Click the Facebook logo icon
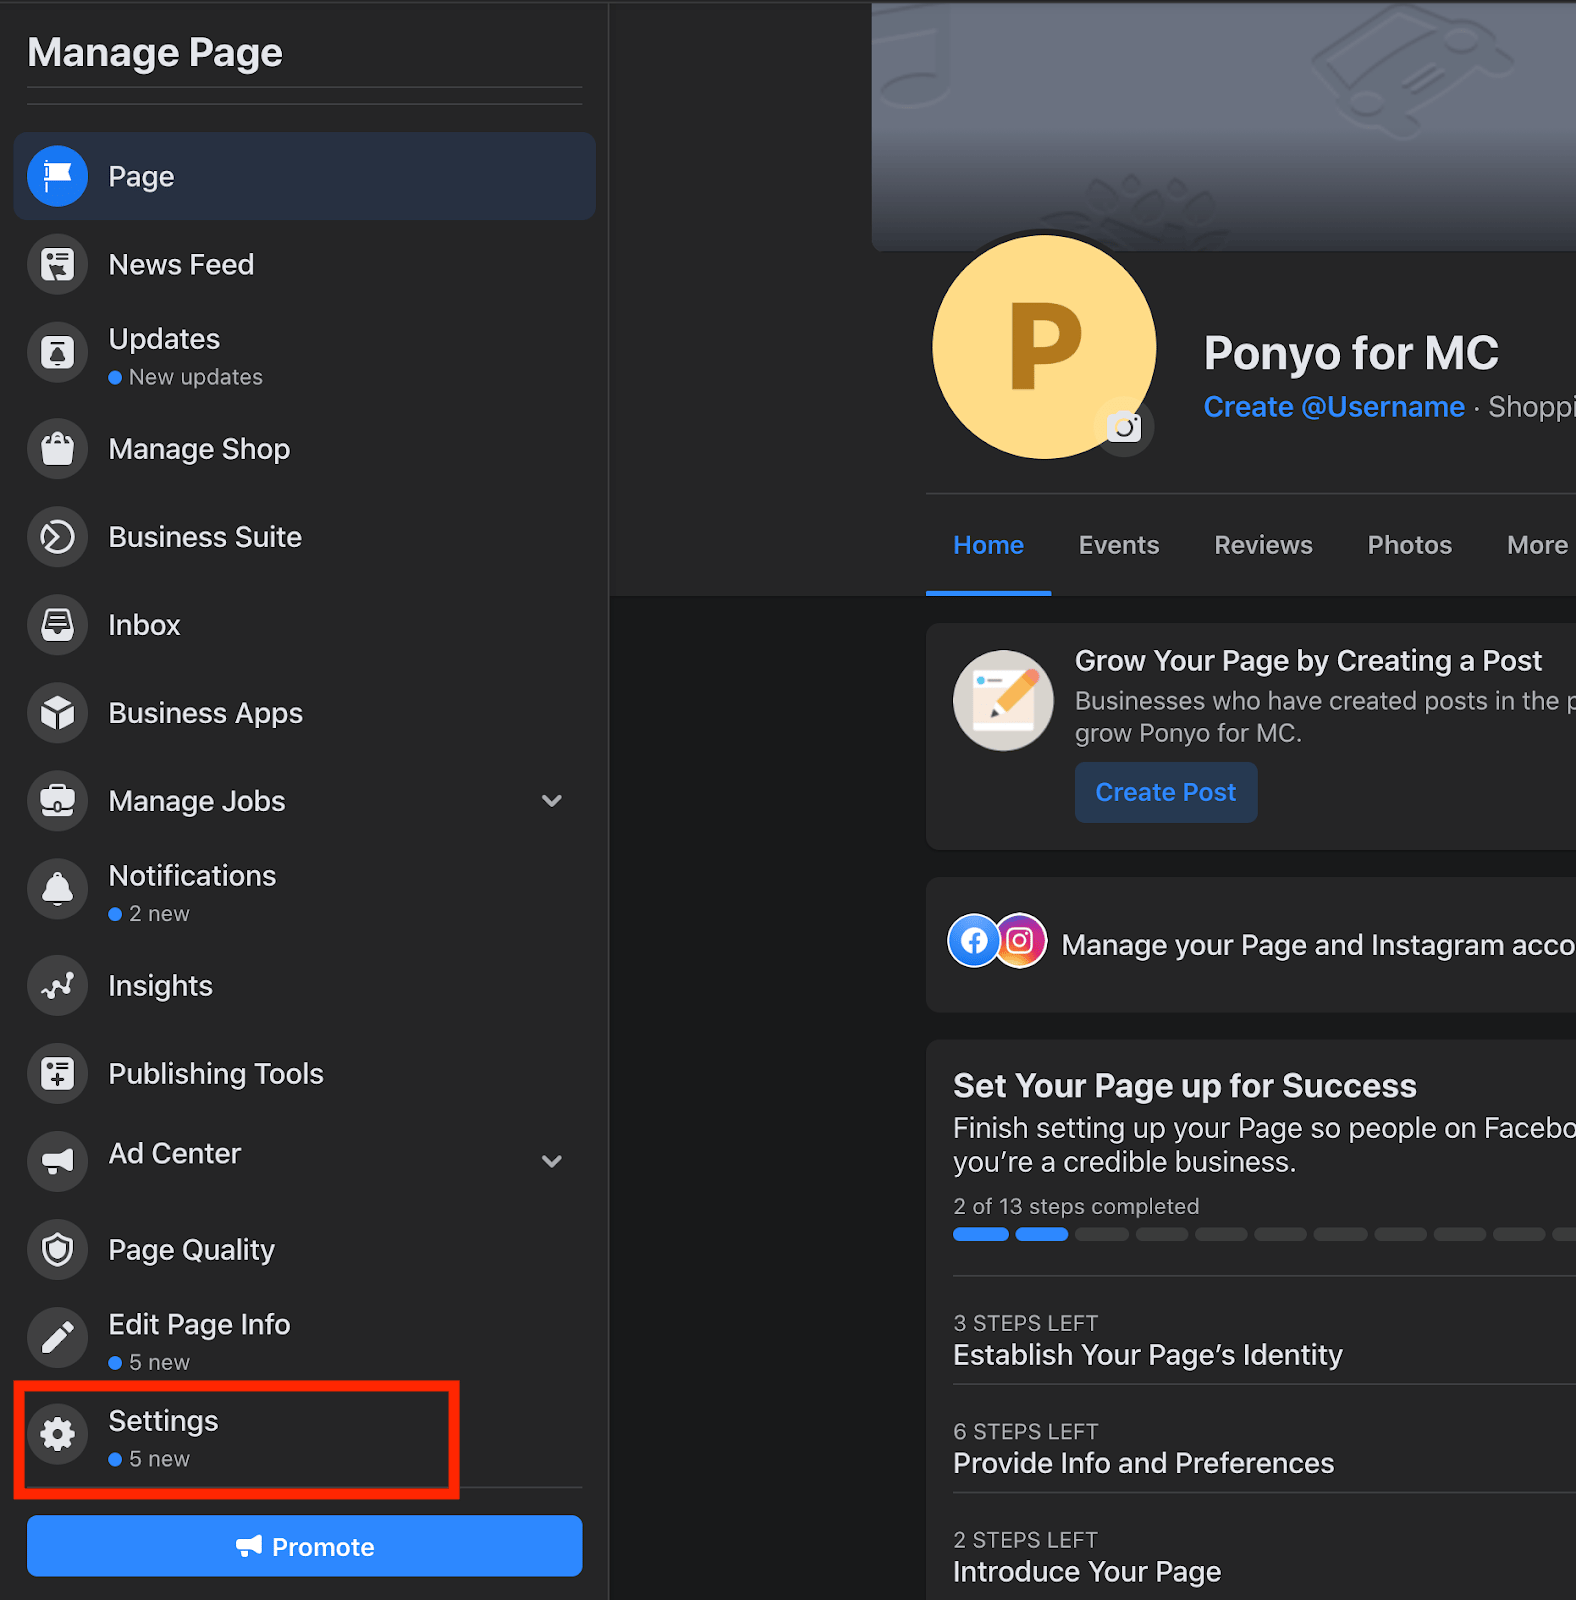Image resolution: width=1576 pixels, height=1600 pixels. (974, 941)
